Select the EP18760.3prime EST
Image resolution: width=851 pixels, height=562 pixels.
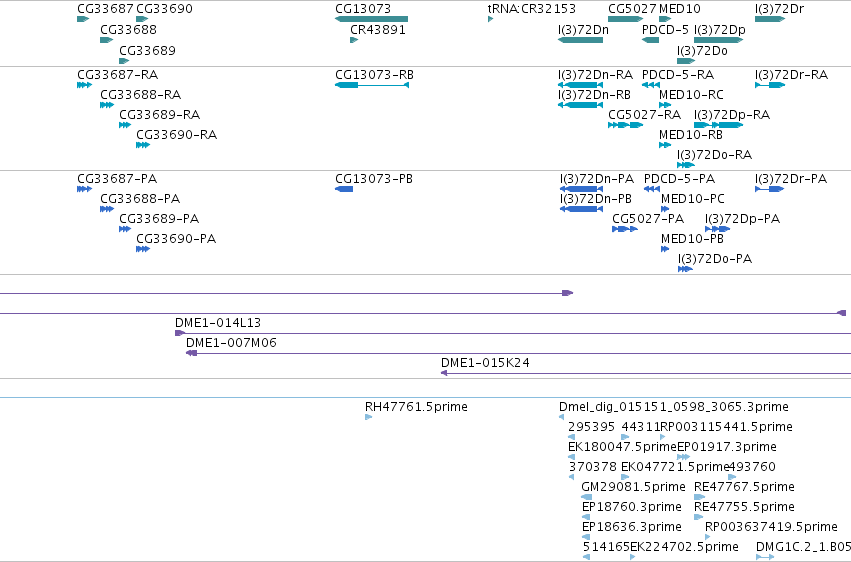point(586,517)
